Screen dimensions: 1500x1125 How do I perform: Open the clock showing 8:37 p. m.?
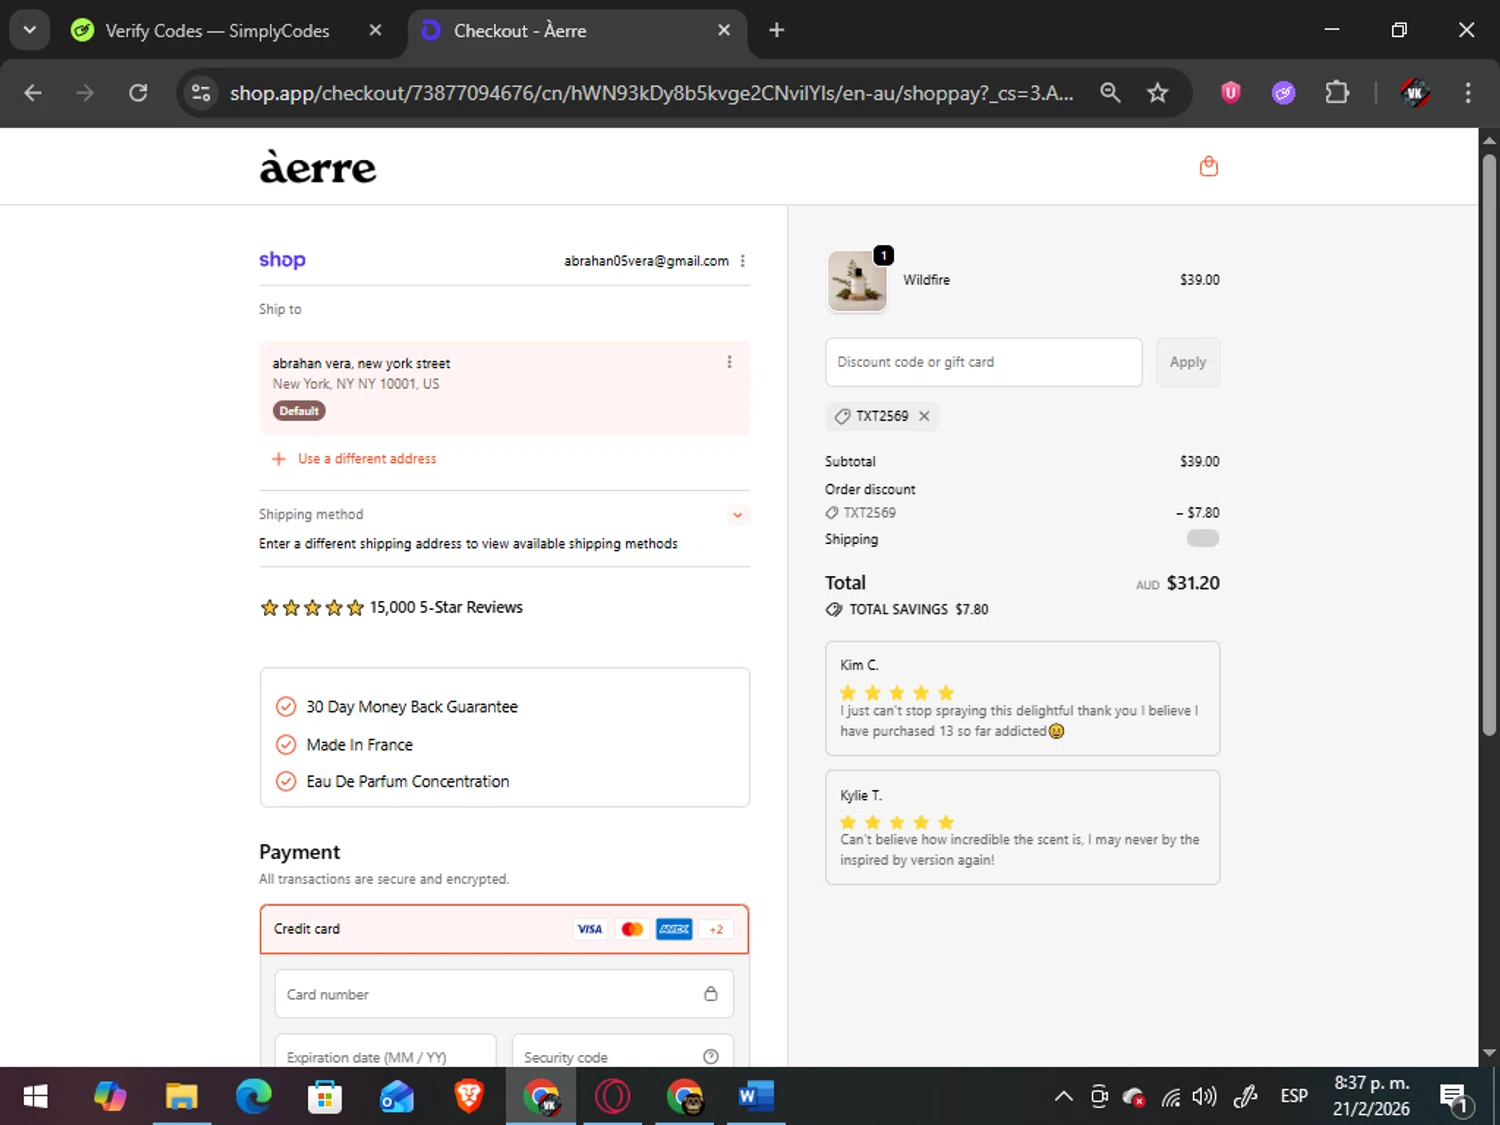click(1371, 1096)
